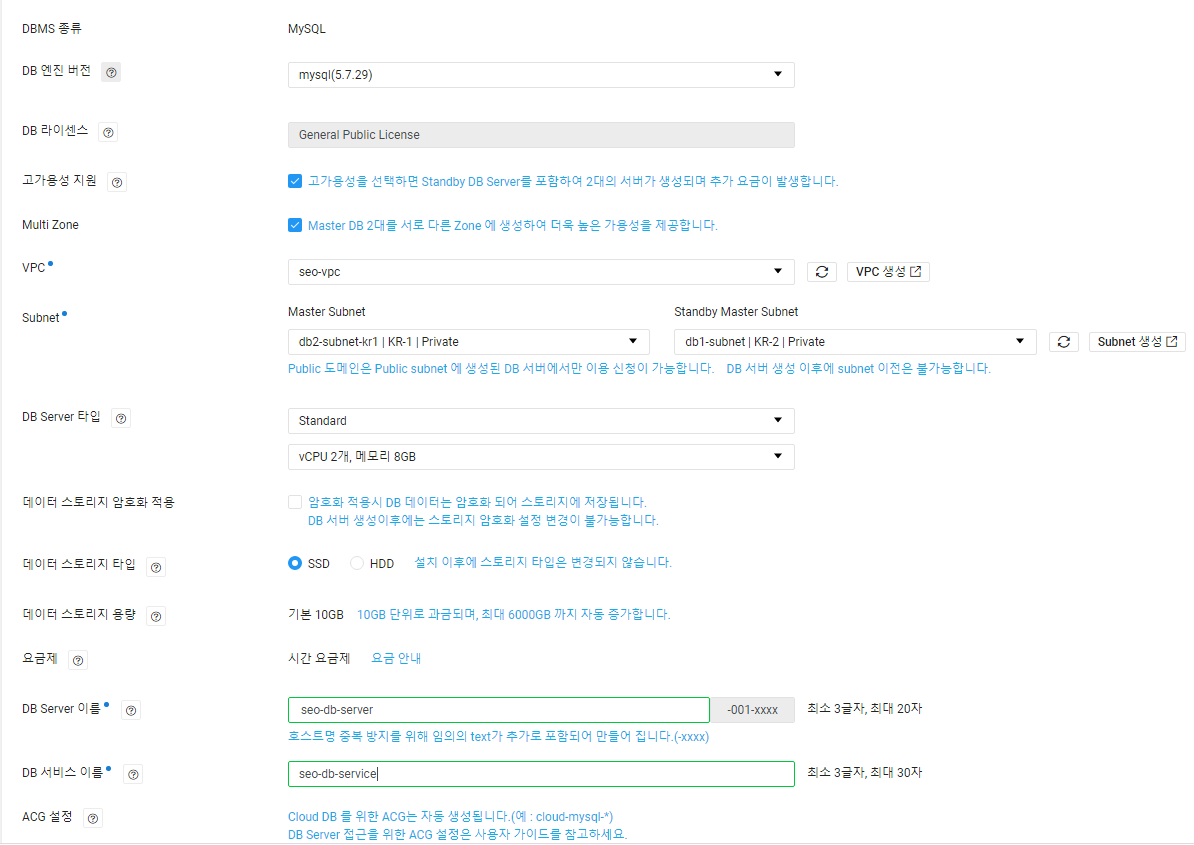Open help icon beside 고가용성 지원
The height and width of the screenshot is (845, 1194).
tap(117, 183)
